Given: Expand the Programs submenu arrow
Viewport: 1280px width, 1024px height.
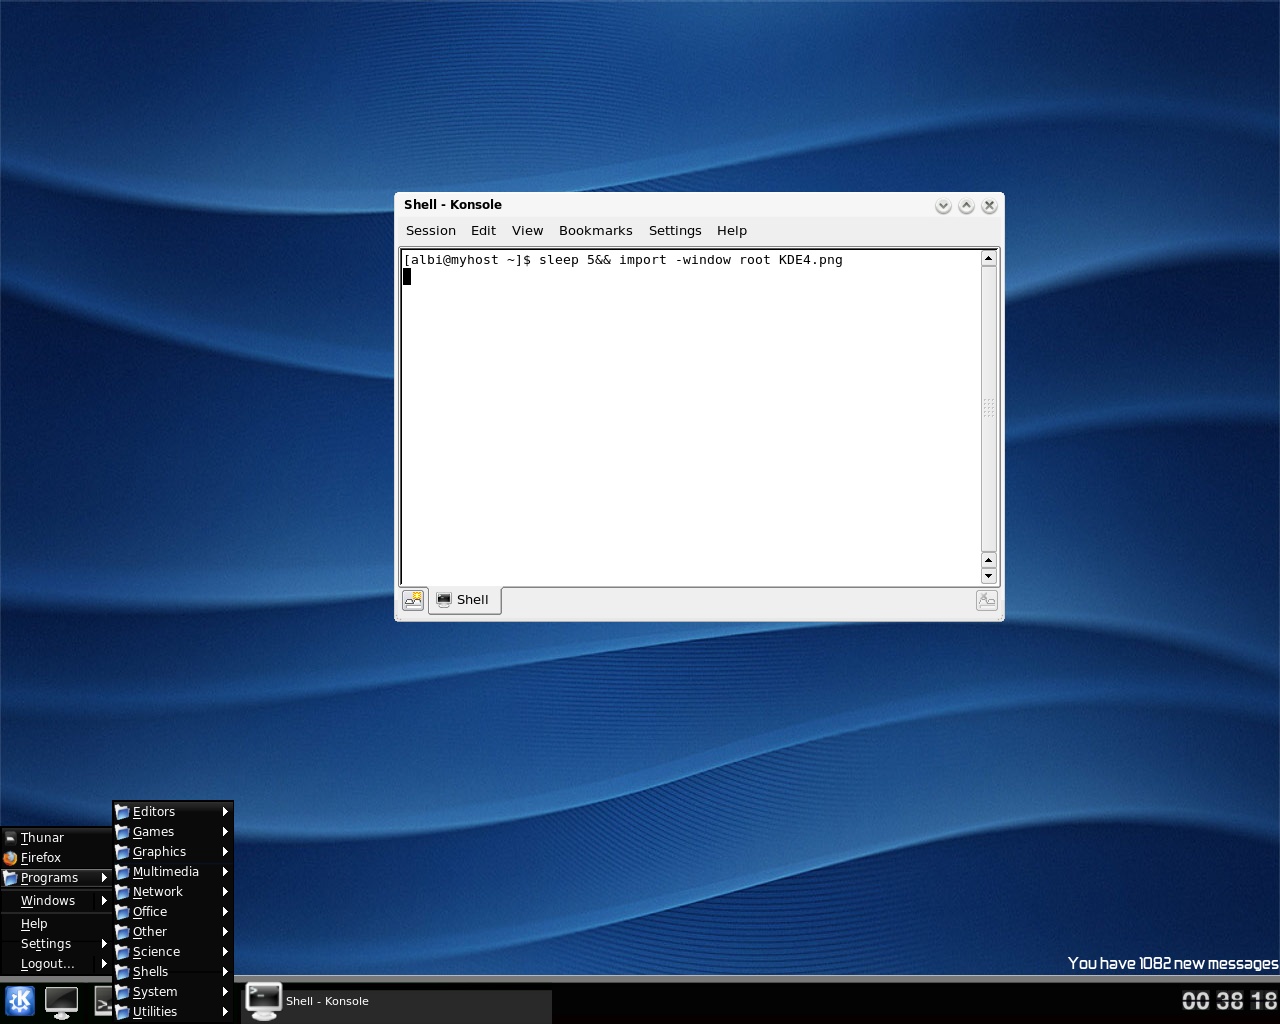Looking at the screenshot, I should pos(104,878).
